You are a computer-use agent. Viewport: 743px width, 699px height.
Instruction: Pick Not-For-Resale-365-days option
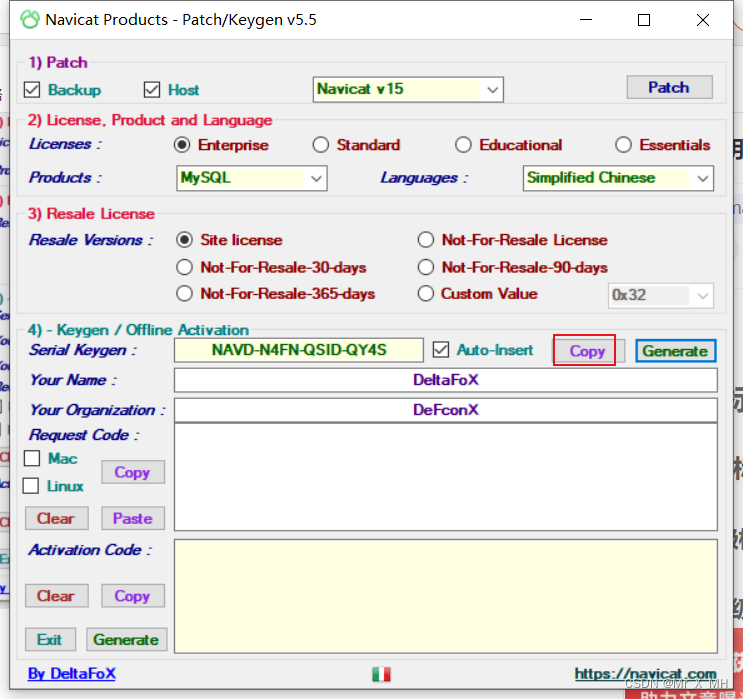tap(184, 293)
